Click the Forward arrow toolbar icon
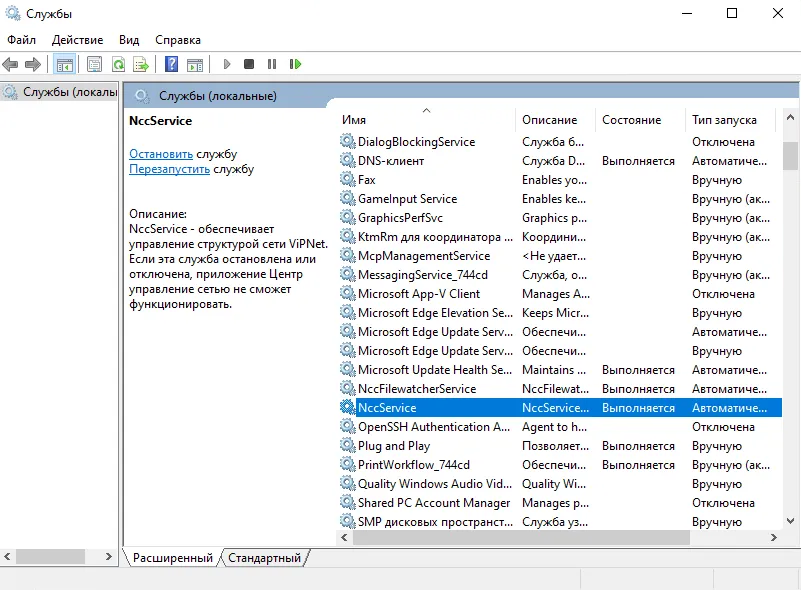 (33, 64)
